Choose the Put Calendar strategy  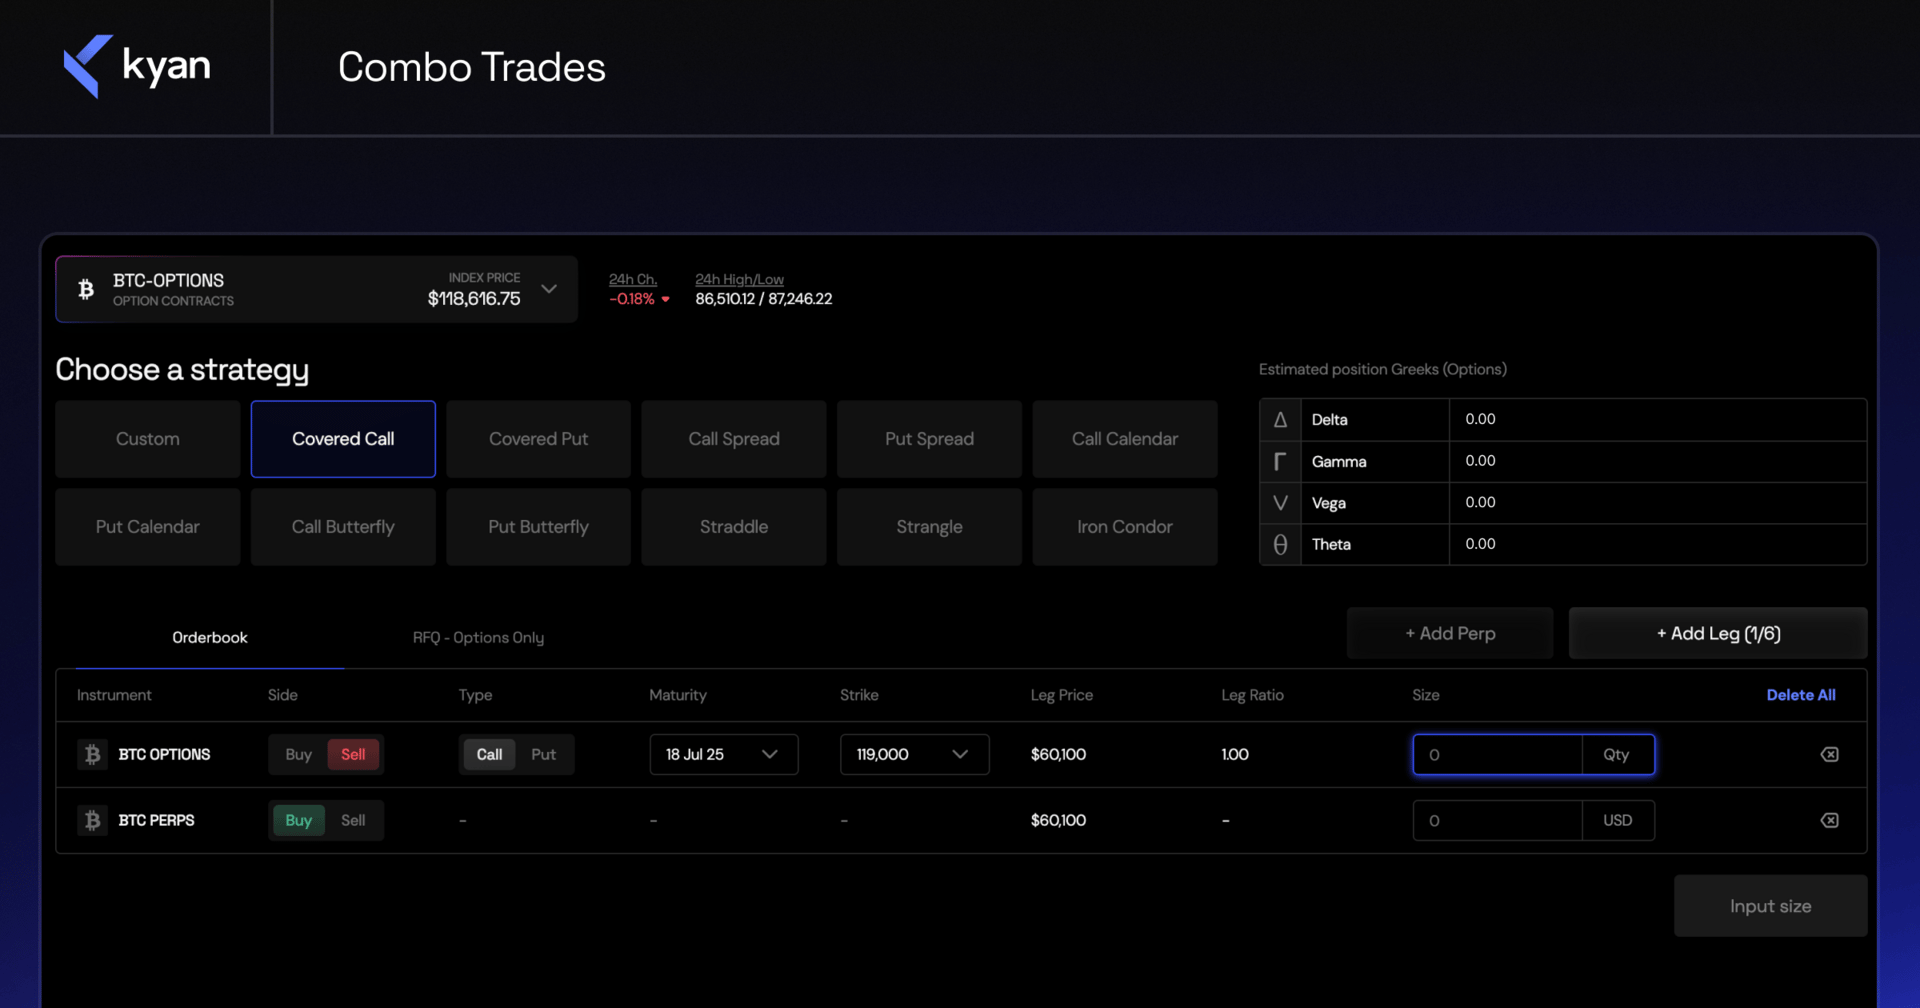click(148, 527)
